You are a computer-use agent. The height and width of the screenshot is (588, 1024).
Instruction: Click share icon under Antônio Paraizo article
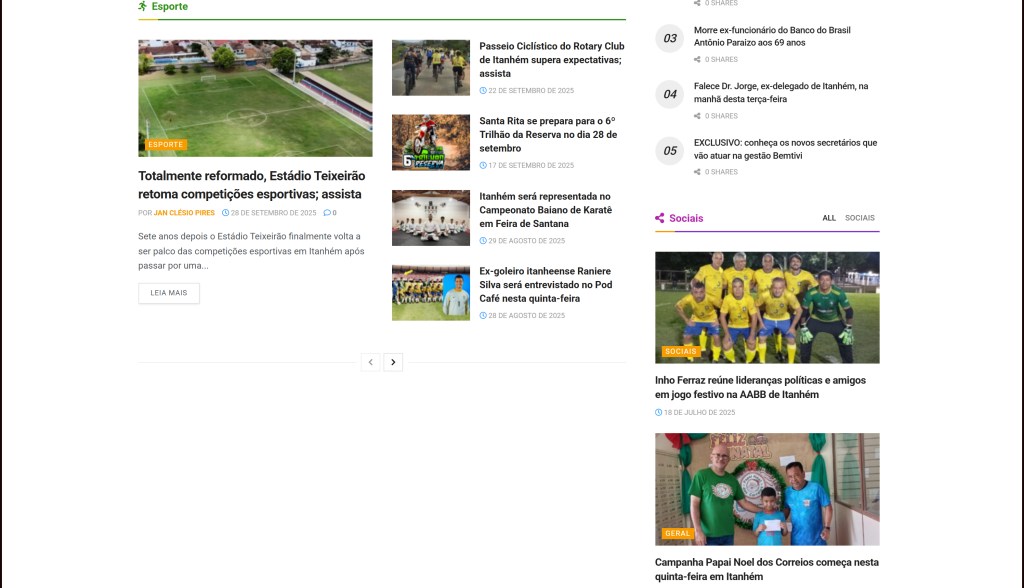pyautogui.click(x=697, y=60)
